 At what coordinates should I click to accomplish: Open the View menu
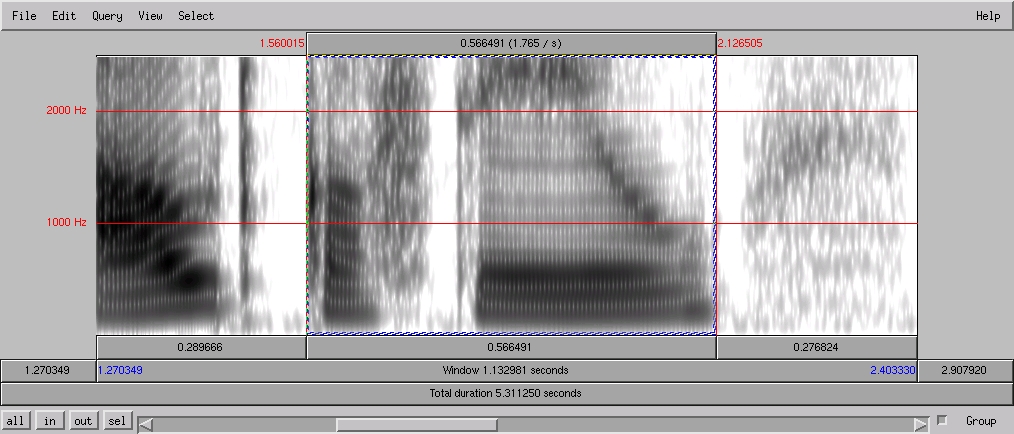[150, 16]
